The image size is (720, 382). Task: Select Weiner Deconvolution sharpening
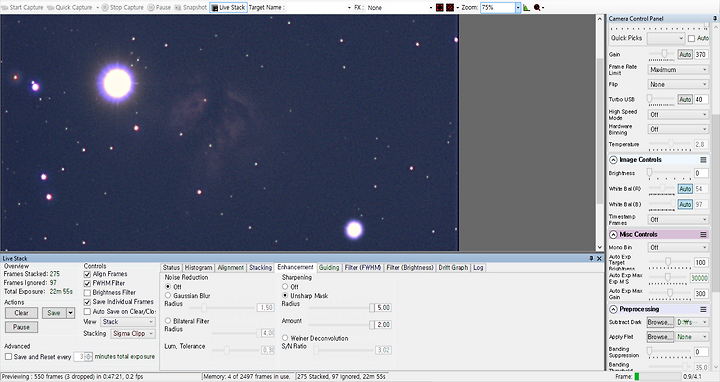[285, 338]
